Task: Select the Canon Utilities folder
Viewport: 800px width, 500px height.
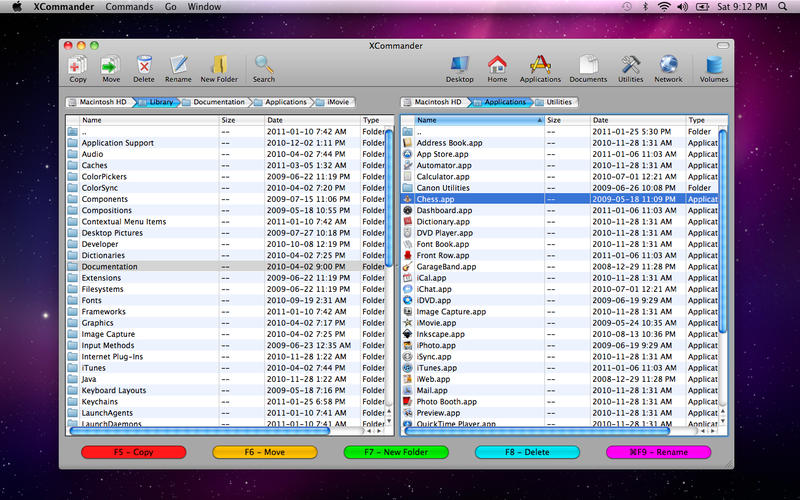Action: coord(560,188)
